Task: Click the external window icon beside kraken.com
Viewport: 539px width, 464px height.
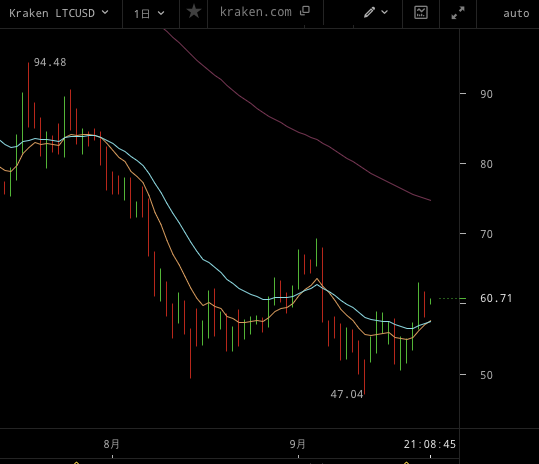Action: tap(305, 11)
